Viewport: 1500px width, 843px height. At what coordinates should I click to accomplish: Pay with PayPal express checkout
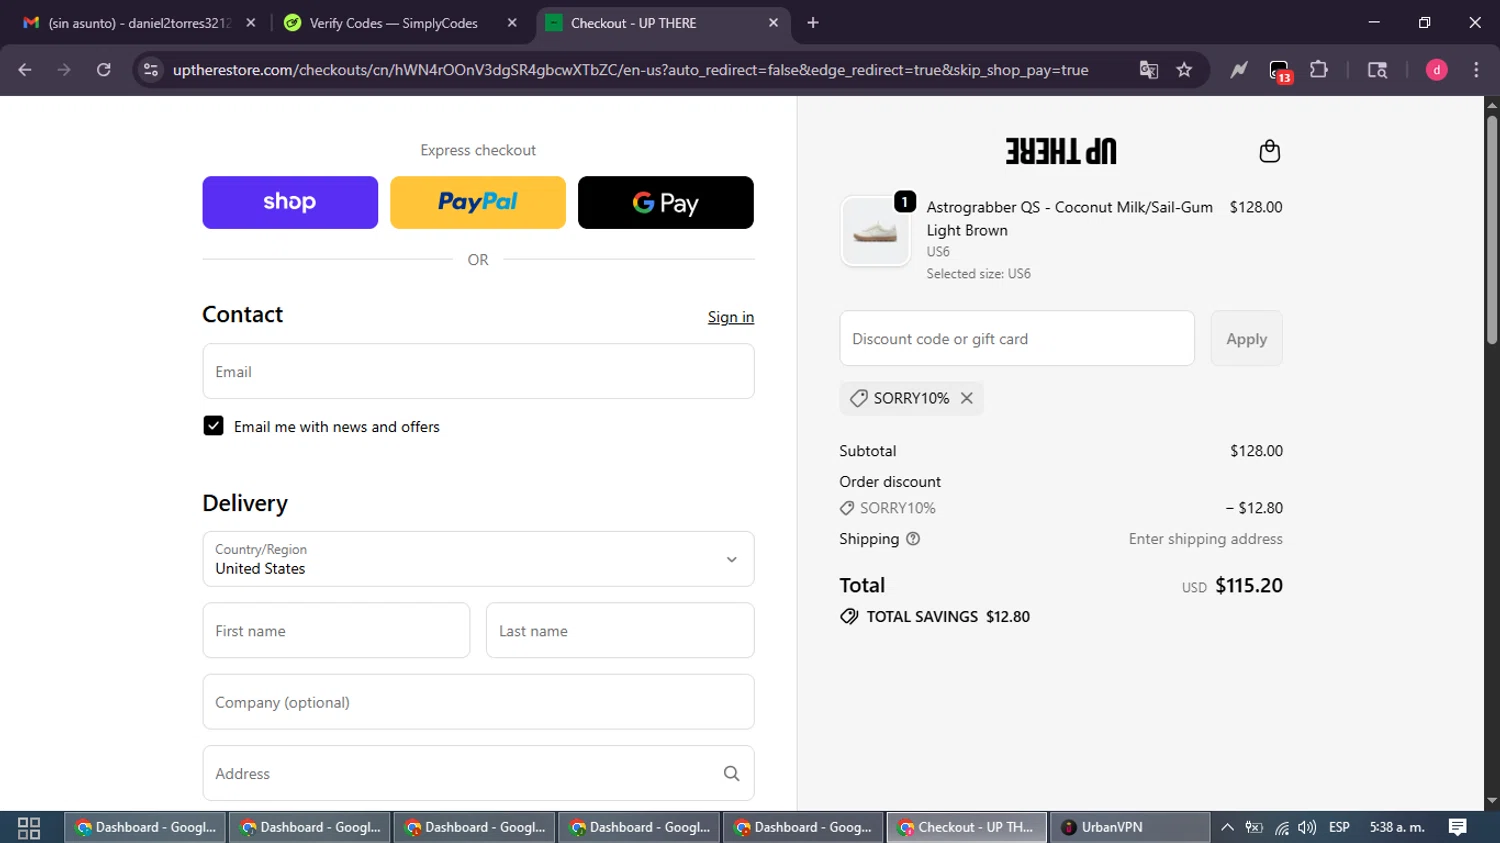pos(478,202)
